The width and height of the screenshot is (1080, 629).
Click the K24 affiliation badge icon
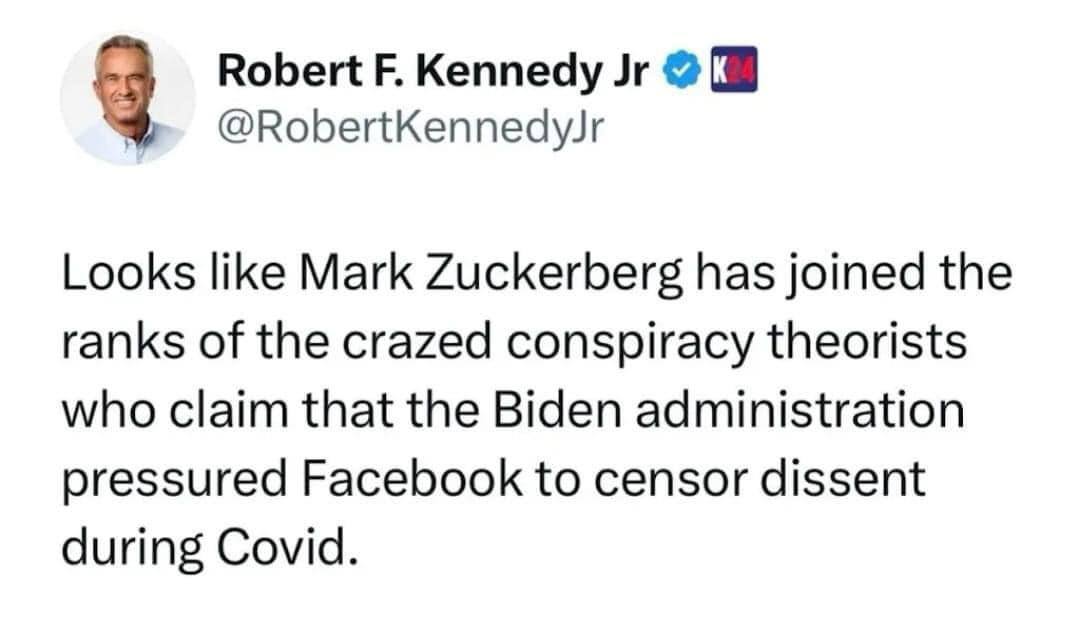coord(731,74)
